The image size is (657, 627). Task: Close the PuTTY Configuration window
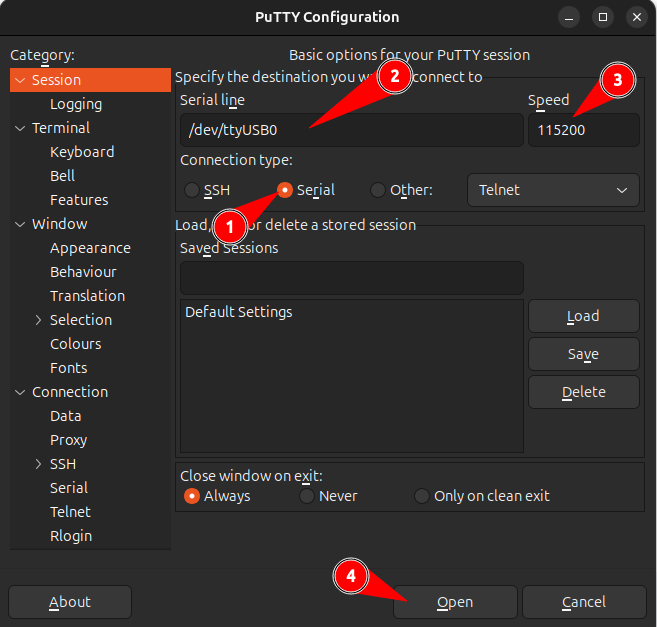(637, 17)
